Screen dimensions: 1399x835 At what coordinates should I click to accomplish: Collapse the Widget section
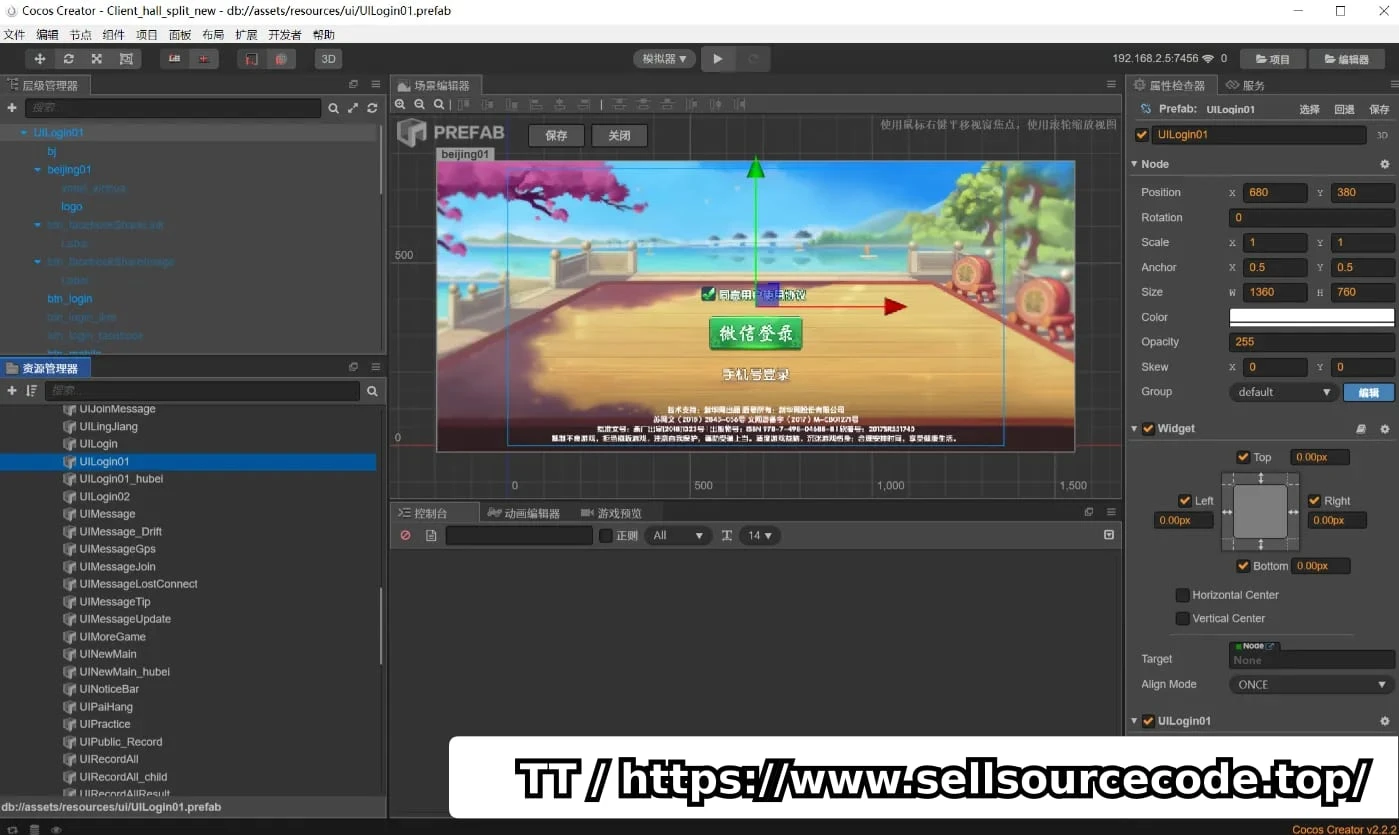click(1135, 429)
